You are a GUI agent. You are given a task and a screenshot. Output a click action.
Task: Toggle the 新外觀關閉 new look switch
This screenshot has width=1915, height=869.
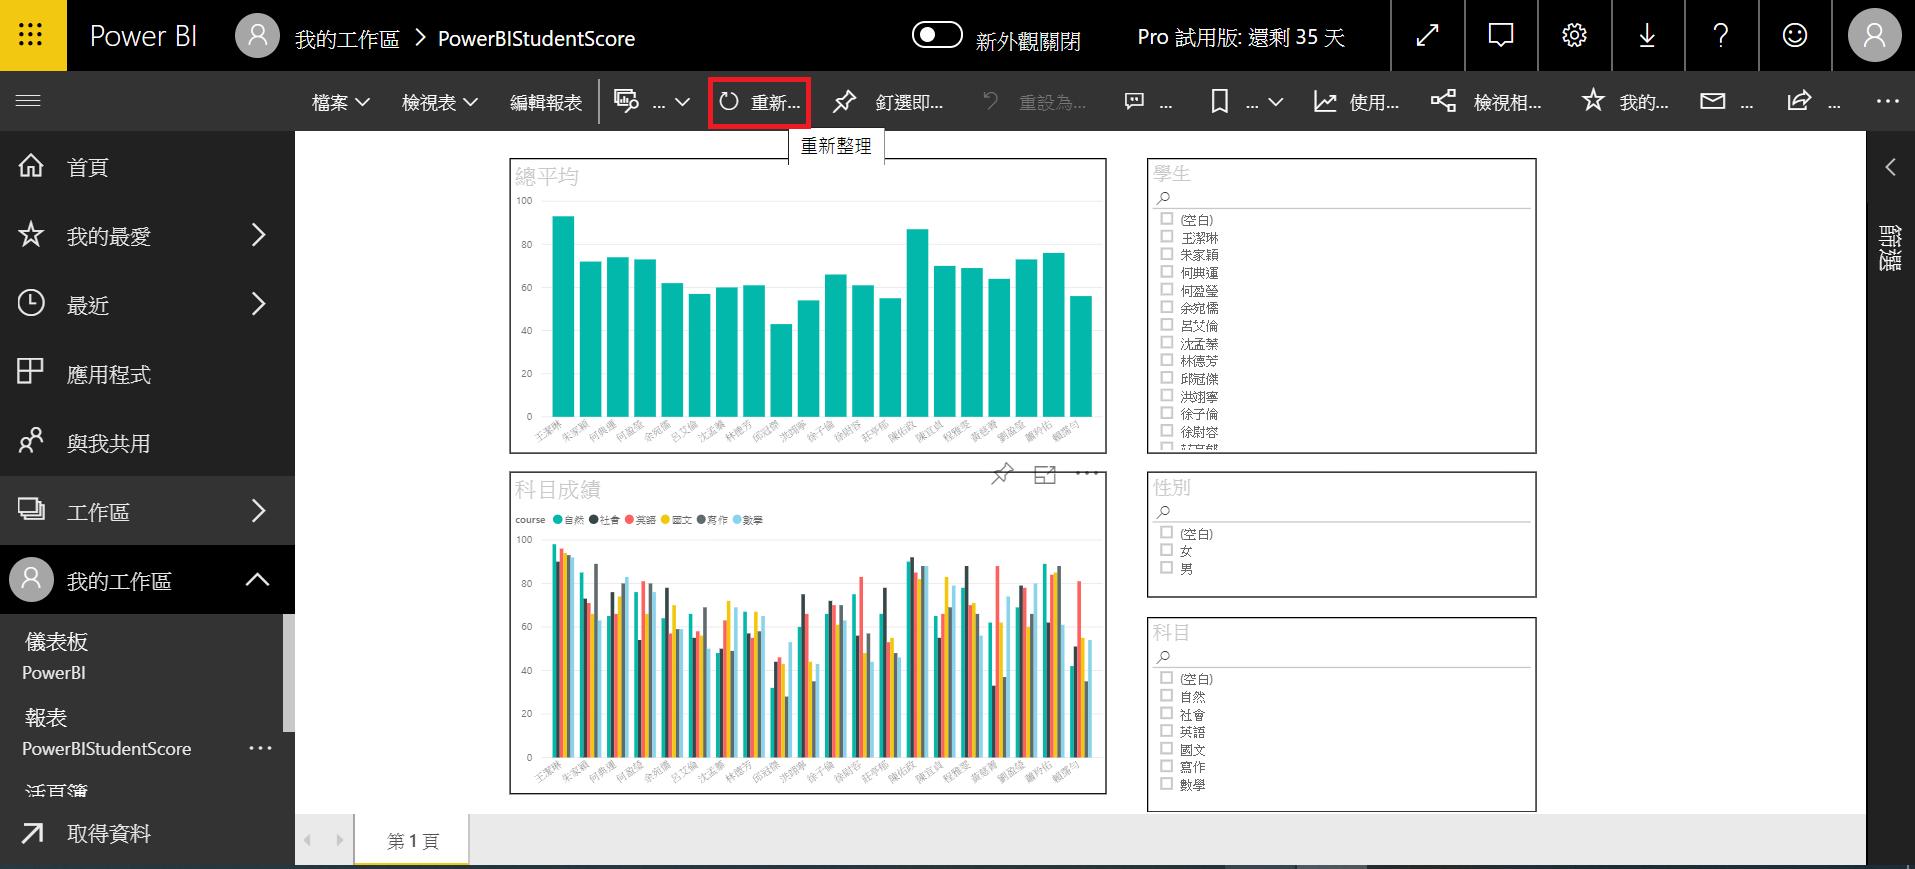pos(937,36)
